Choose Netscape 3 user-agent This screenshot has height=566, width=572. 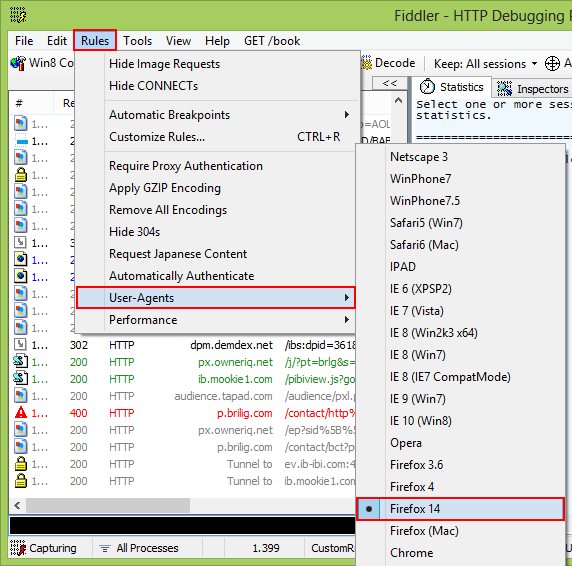(460, 157)
